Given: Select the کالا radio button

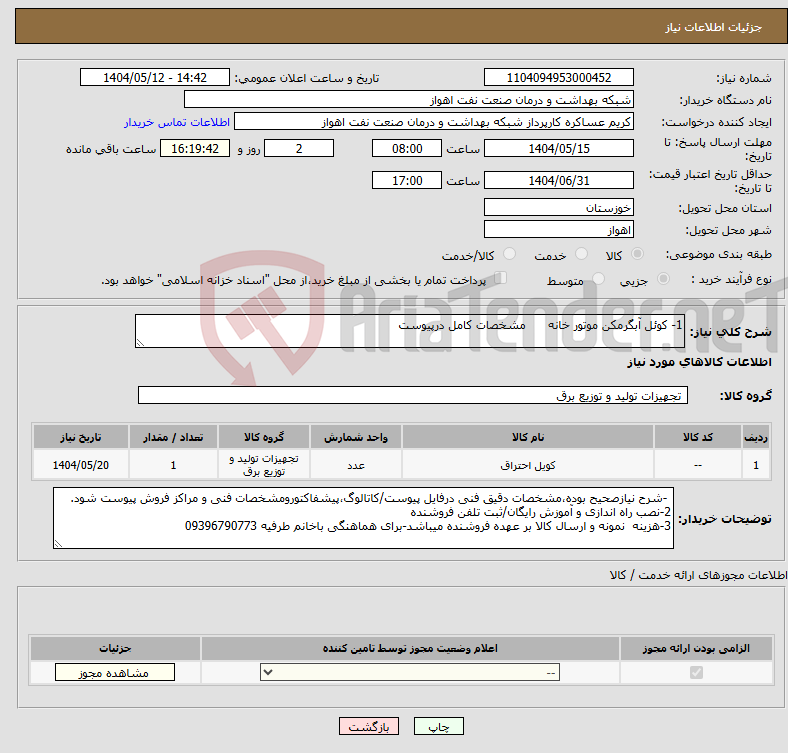Looking at the screenshot, I should (637, 254).
